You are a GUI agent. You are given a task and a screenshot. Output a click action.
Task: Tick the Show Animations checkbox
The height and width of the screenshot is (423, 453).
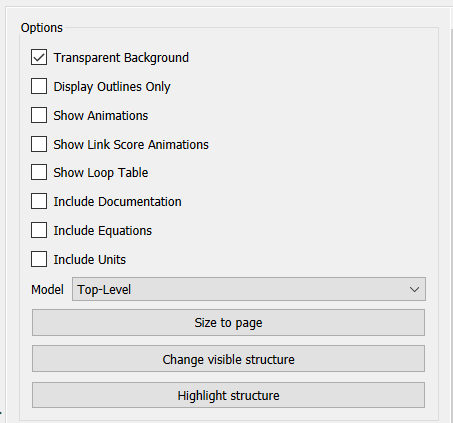39,115
